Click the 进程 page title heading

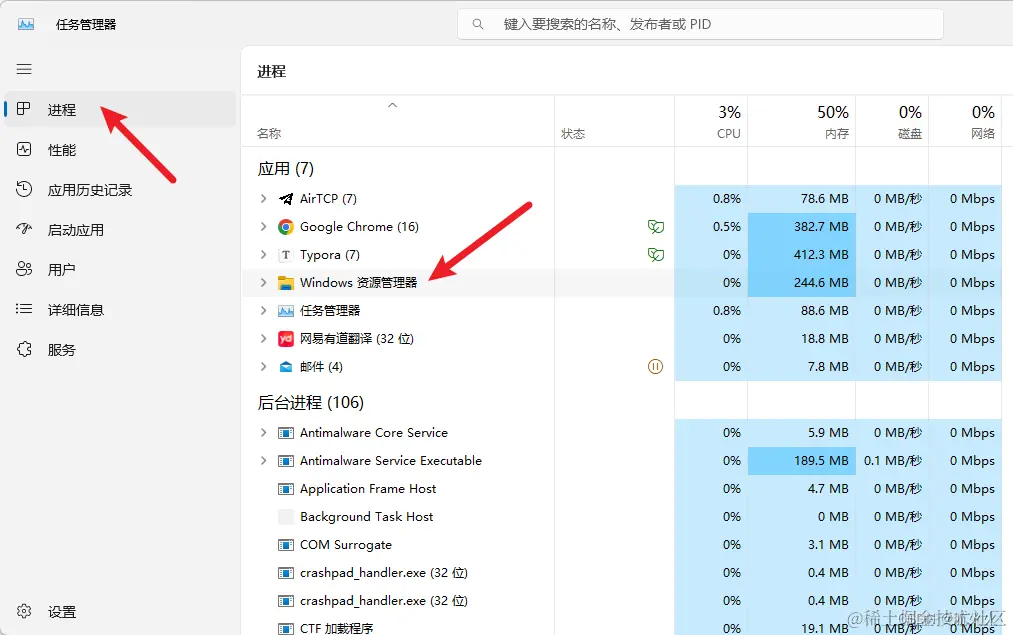pos(271,71)
